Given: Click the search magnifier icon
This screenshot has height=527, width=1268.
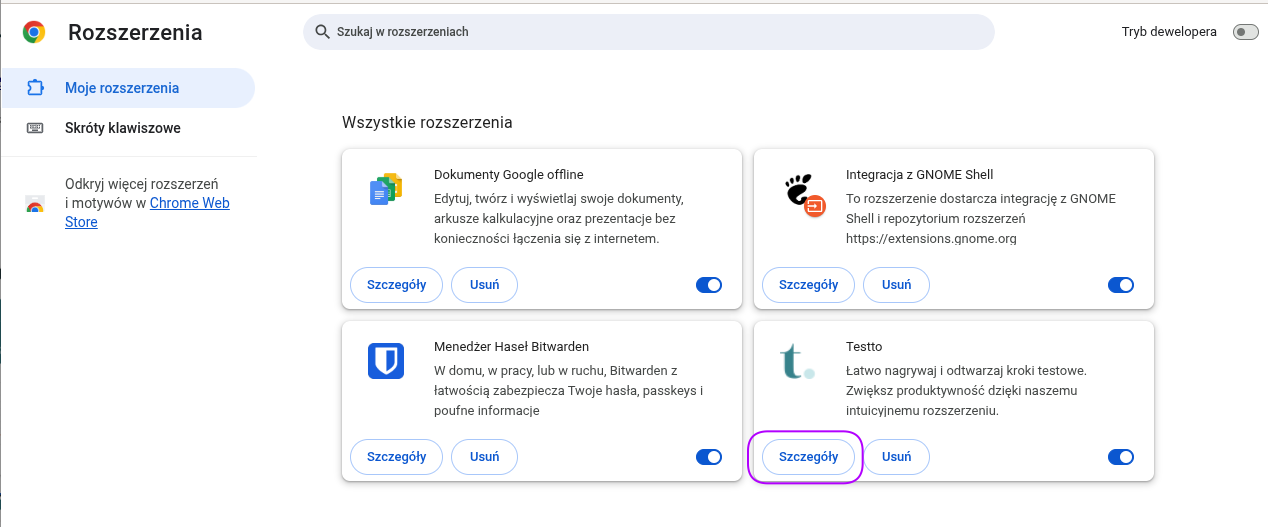Looking at the screenshot, I should click(322, 32).
